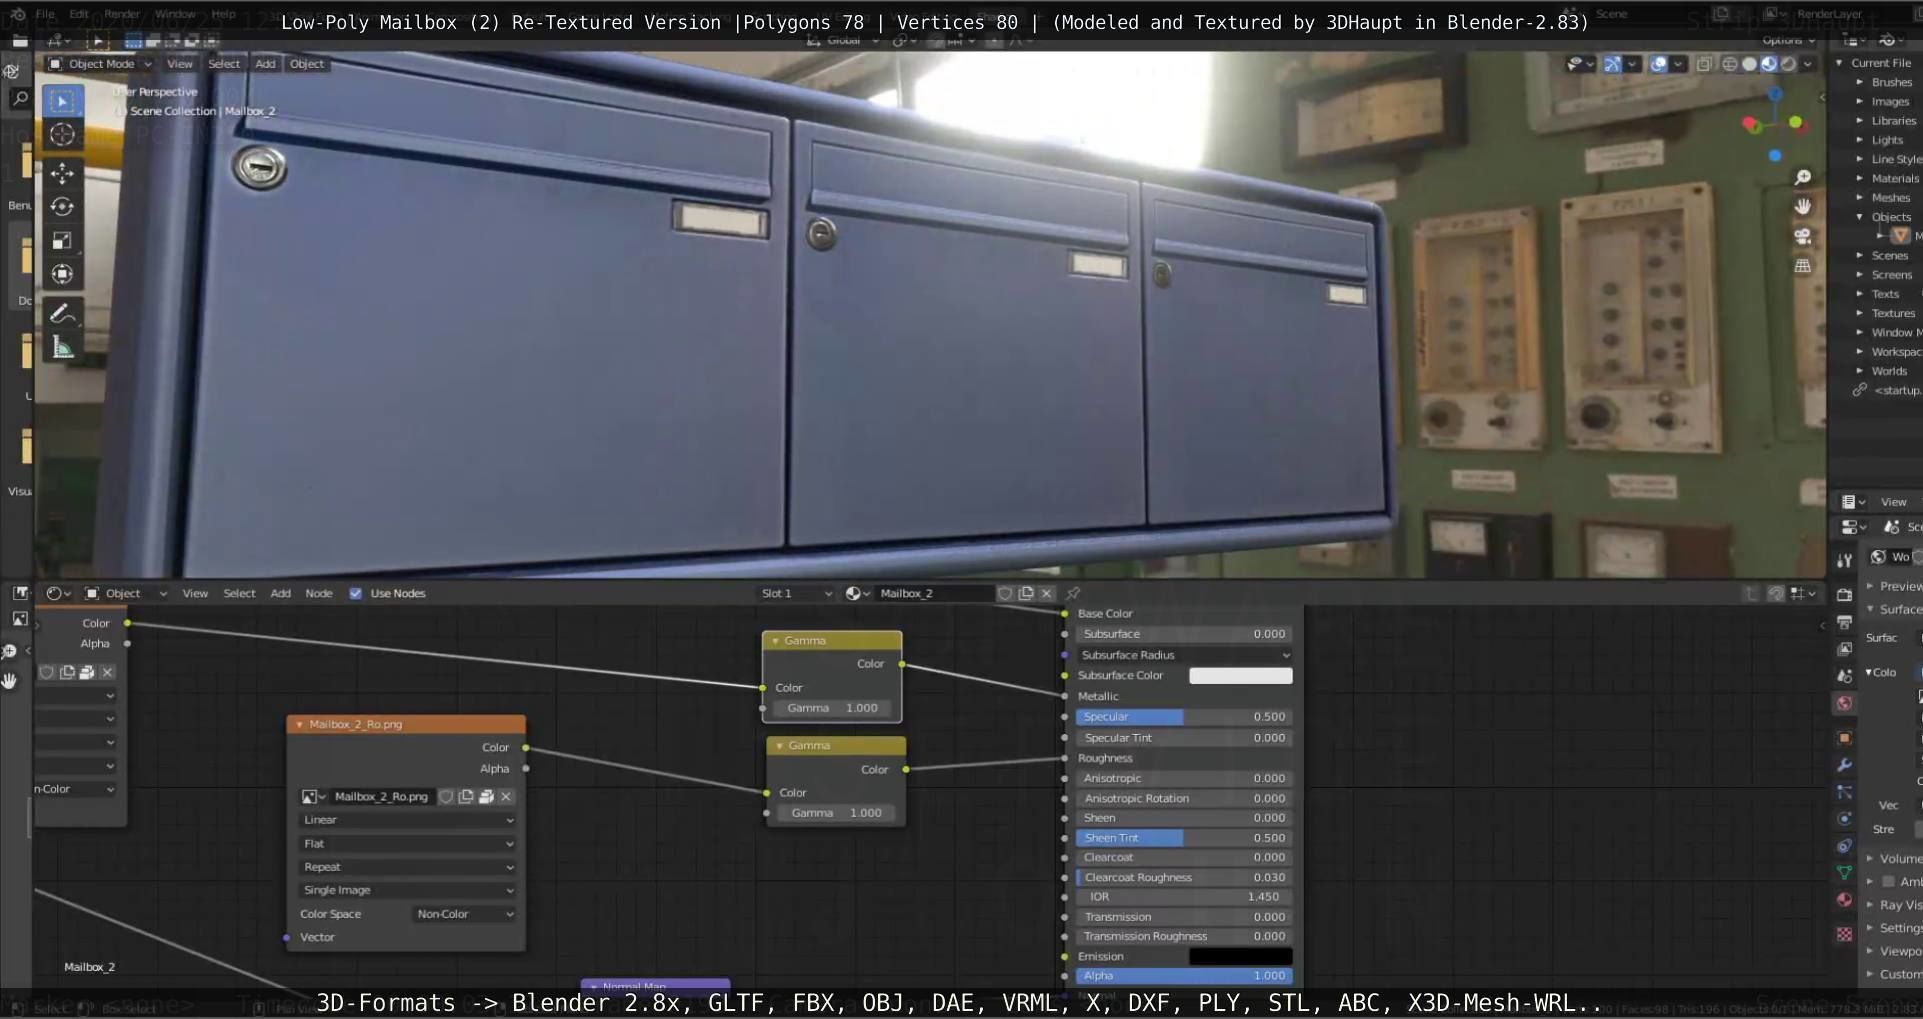The image size is (1923, 1019).
Task: Open the node editor Node menu
Action: [319, 593]
